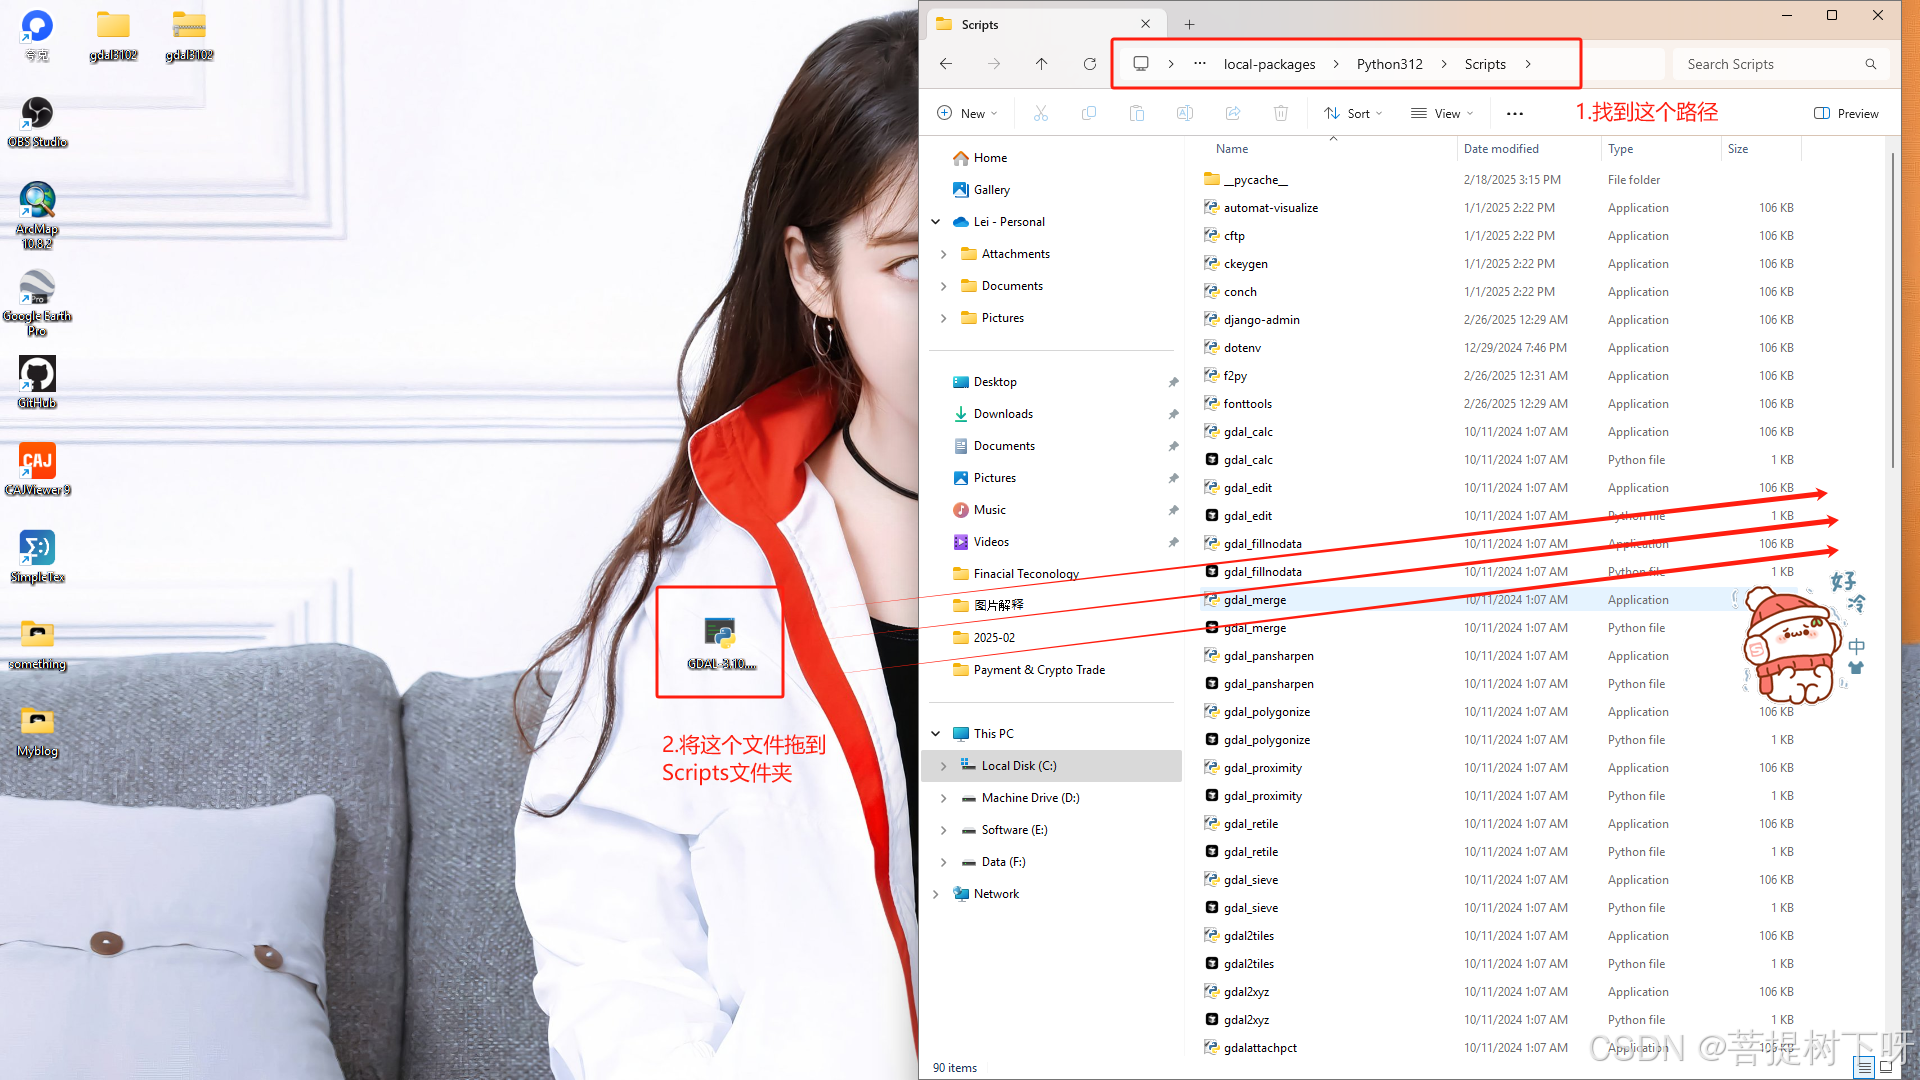The image size is (1920, 1080).
Task: Launch OBS Studio from the desktop
Action: point(37,112)
